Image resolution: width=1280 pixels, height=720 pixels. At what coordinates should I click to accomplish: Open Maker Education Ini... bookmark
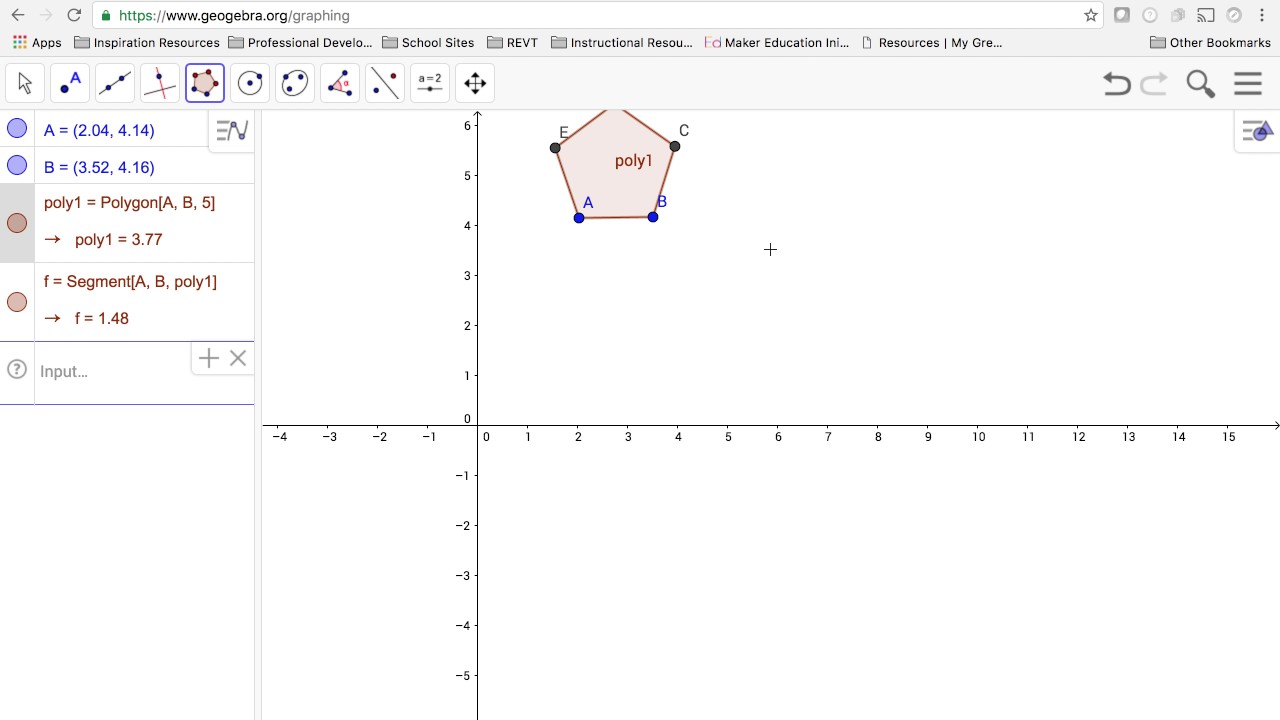777,42
